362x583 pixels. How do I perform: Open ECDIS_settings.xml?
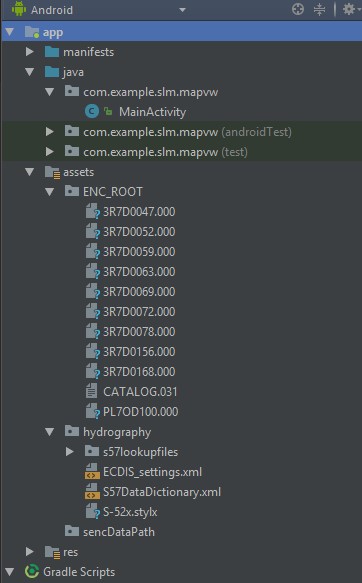(x=152, y=472)
